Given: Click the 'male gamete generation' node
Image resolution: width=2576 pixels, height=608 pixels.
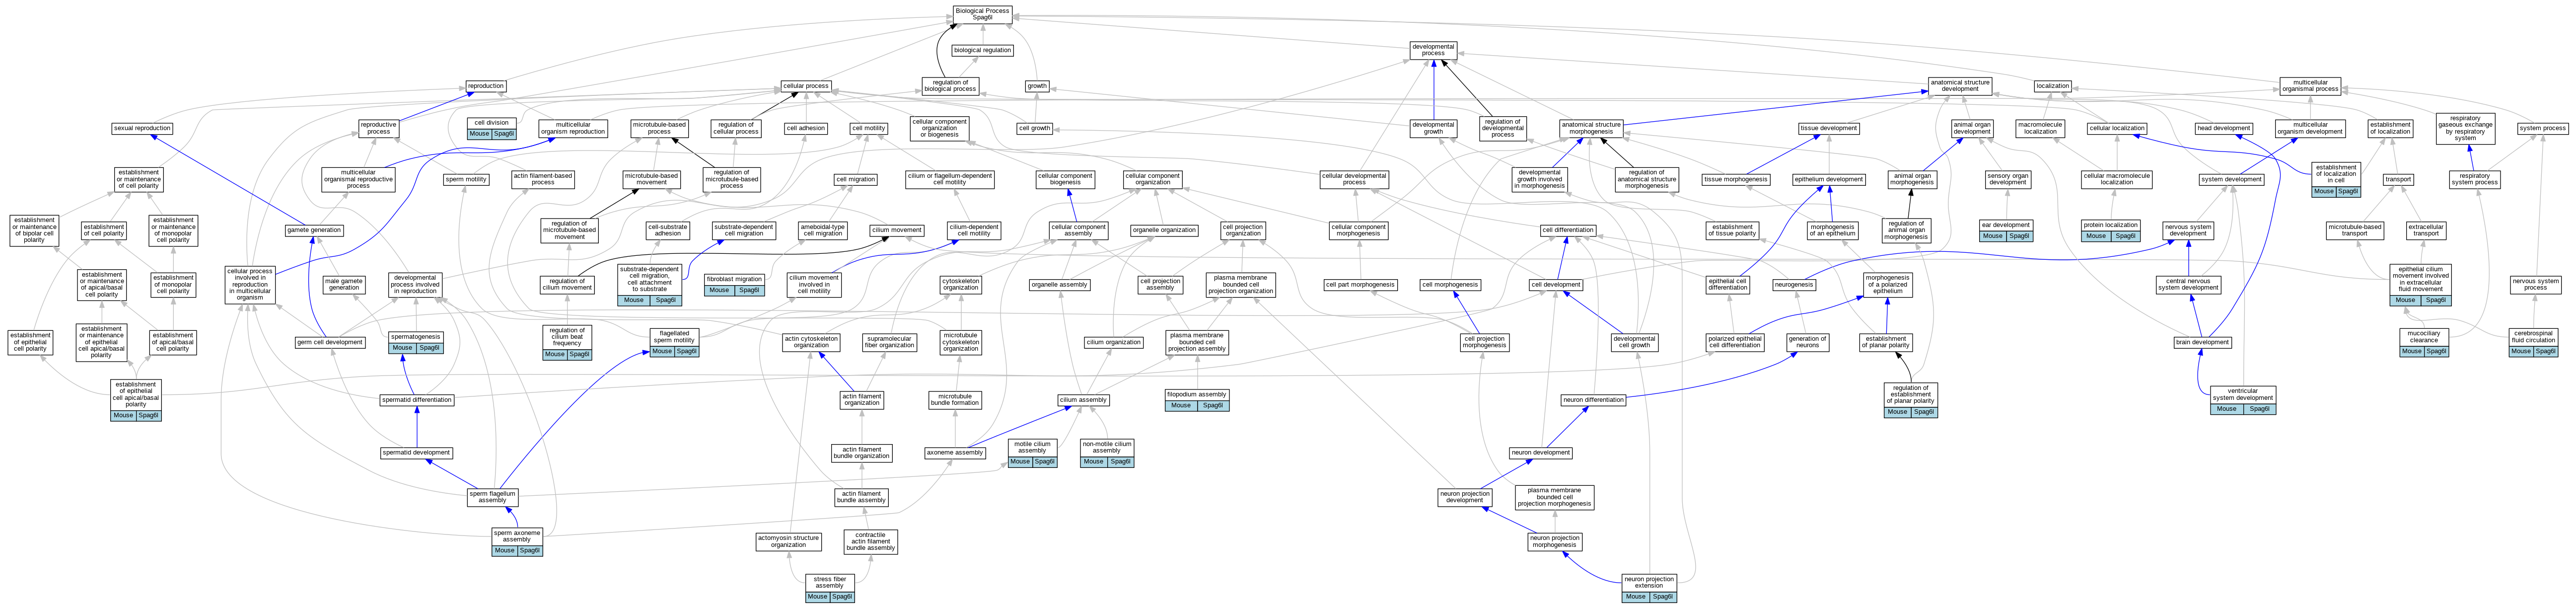Looking at the screenshot, I should click(x=343, y=285).
